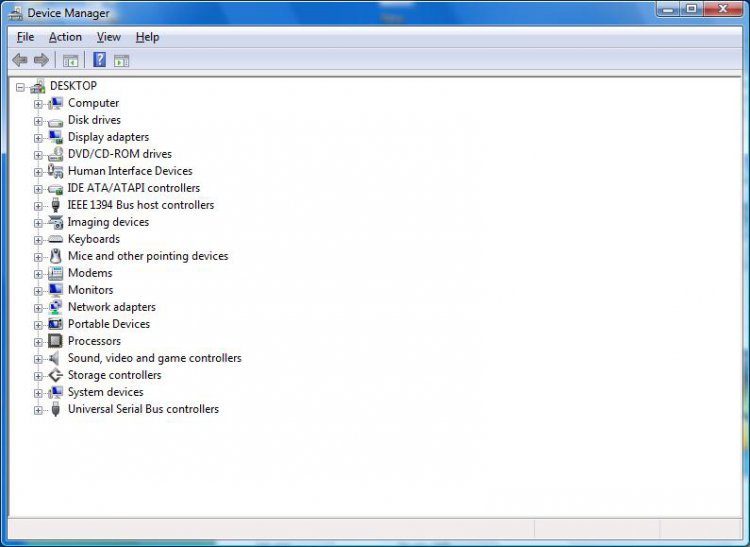Select the Processors device icon
750x547 pixels.
pos(55,341)
